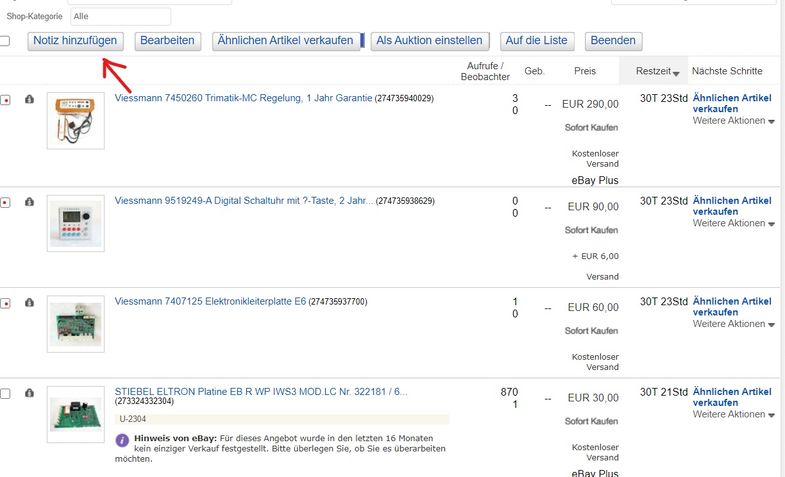Click the Shop-Kategorie input field
The image size is (785, 477).
pyautogui.click(x=120, y=16)
